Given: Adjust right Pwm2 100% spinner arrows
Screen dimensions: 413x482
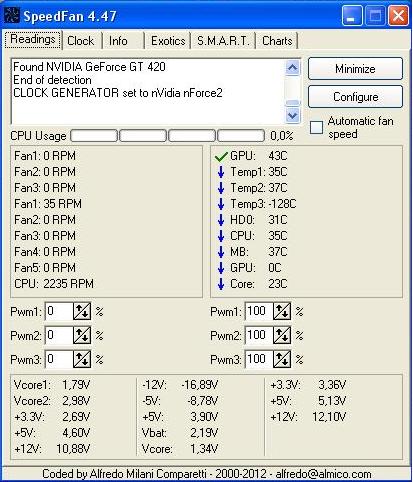Looking at the screenshot, I should 282,336.
